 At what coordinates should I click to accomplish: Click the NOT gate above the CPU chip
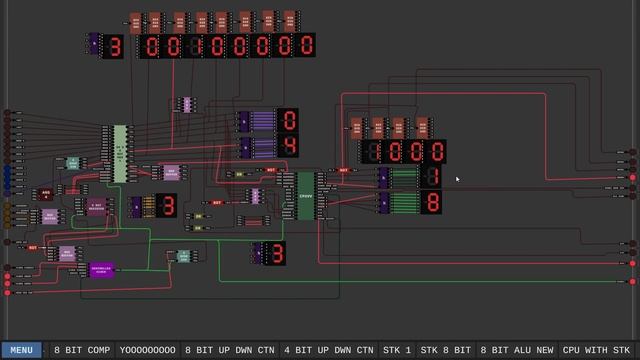click(x=271, y=170)
